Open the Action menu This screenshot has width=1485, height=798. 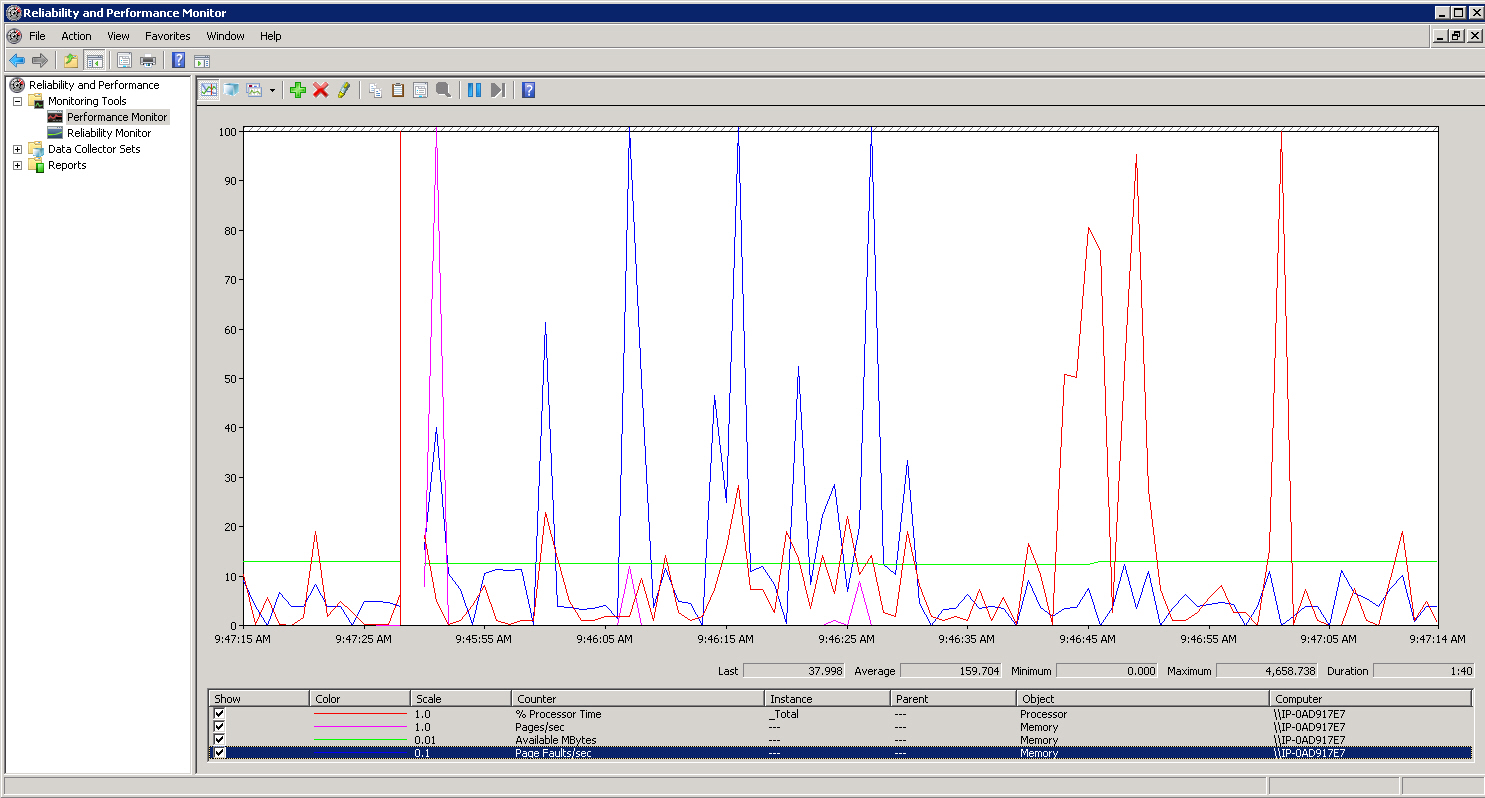(76, 36)
